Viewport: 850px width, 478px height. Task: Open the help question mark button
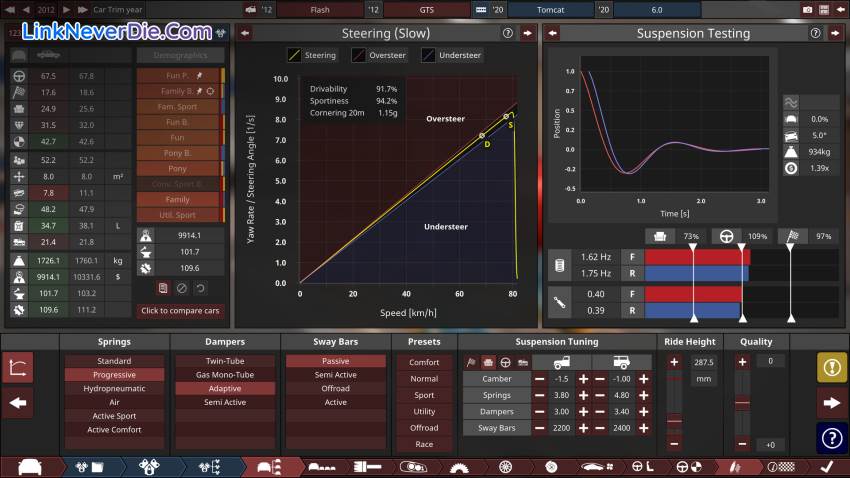click(x=832, y=436)
